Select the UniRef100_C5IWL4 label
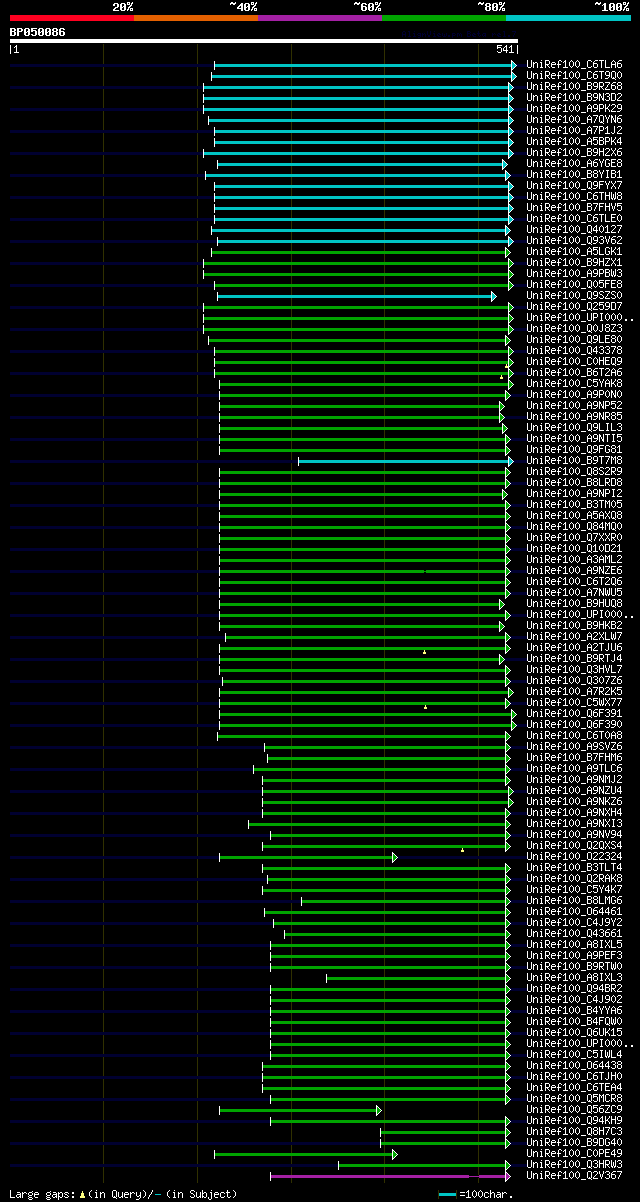Screen dimensions: 640x1202 [x=574, y=1054]
